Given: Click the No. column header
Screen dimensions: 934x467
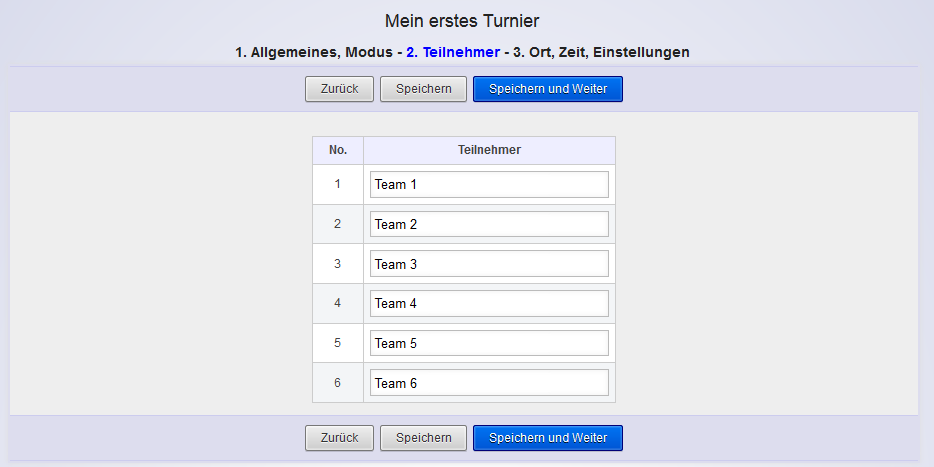Looking at the screenshot, I should 338,150.
